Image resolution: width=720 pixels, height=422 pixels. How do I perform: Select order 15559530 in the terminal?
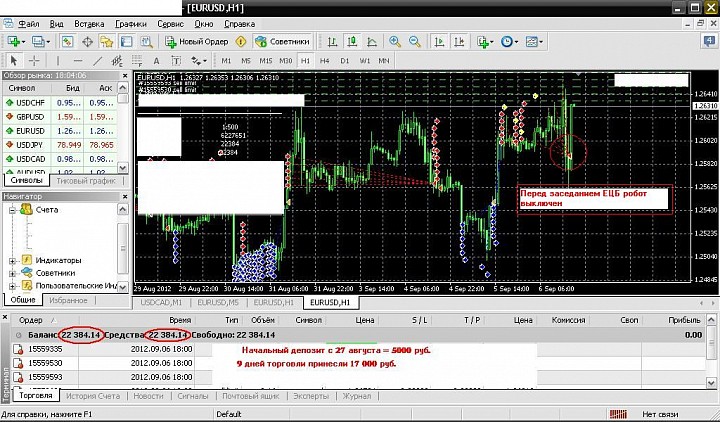point(358,363)
